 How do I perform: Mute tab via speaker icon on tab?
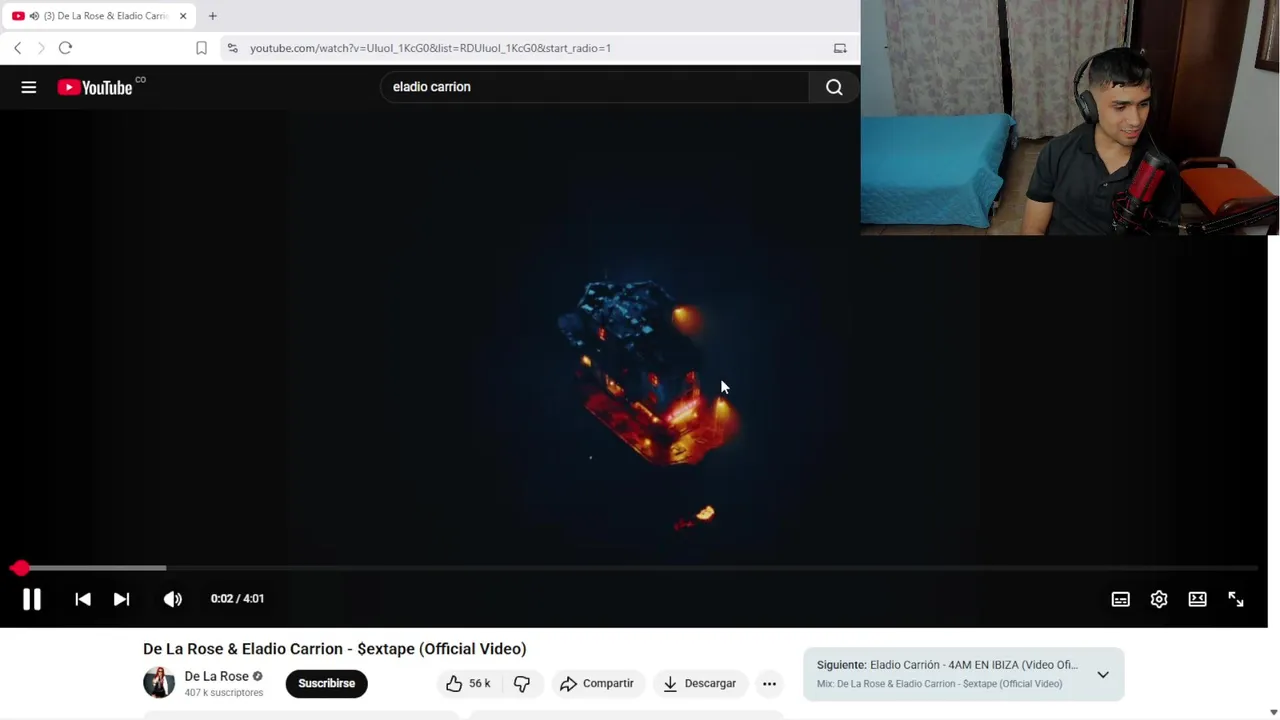(34, 16)
